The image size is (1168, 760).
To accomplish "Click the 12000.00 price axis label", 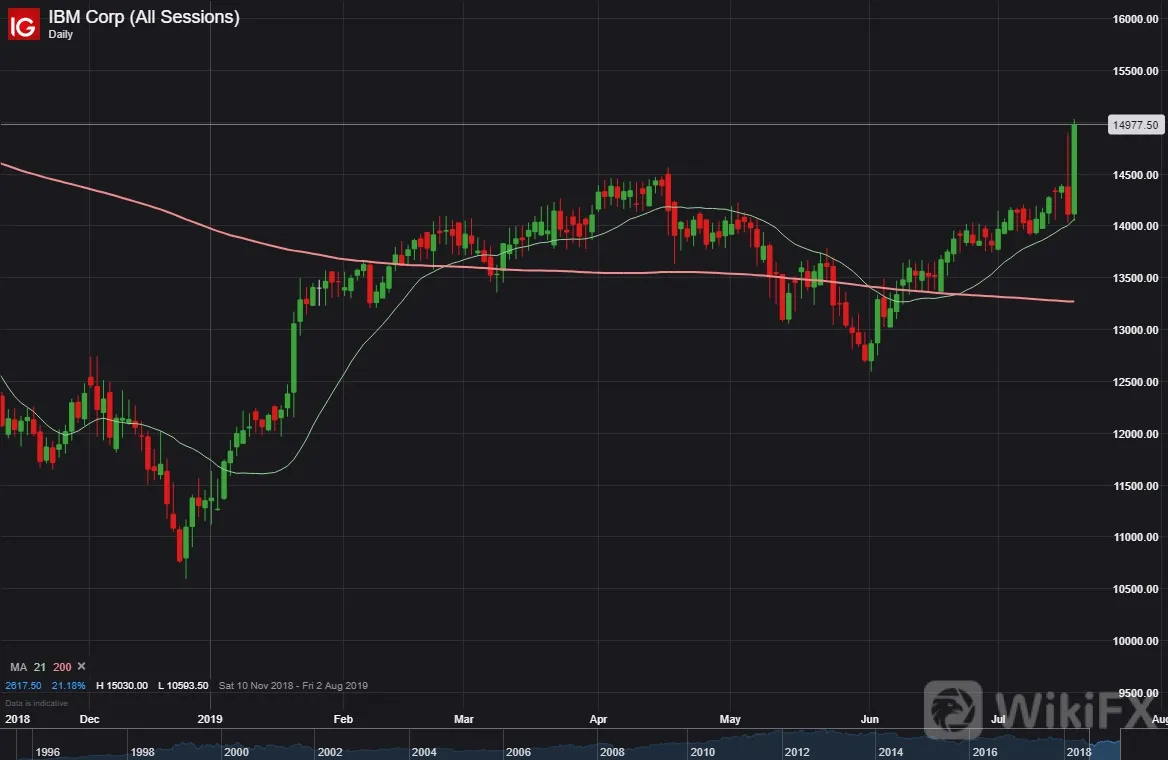I will 1135,434.
